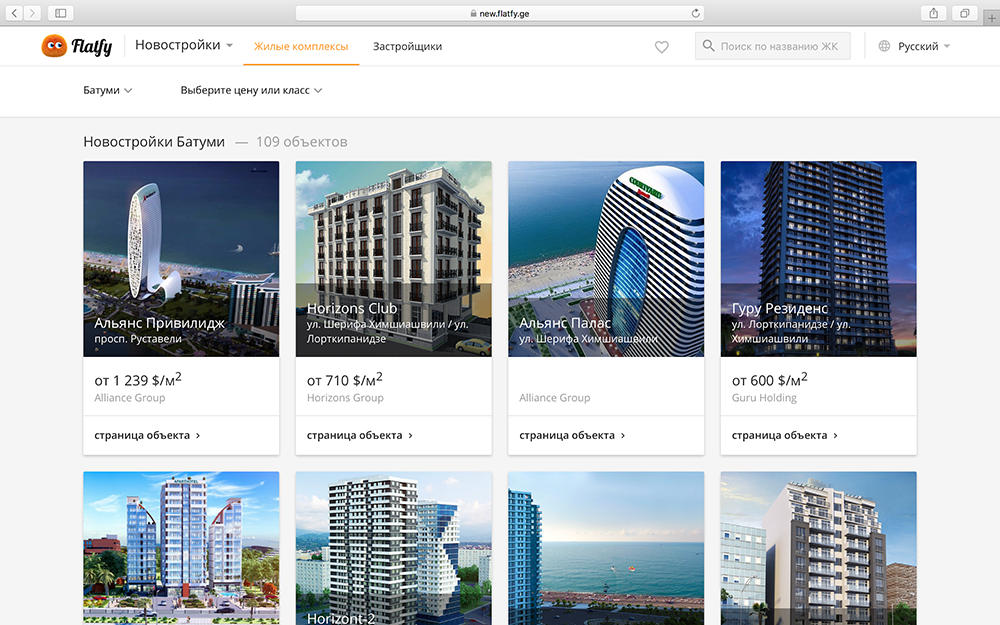Screen dimensions: 1000x625
Task: Click the new.flatfy.ge address bar
Action: (x=500, y=13)
